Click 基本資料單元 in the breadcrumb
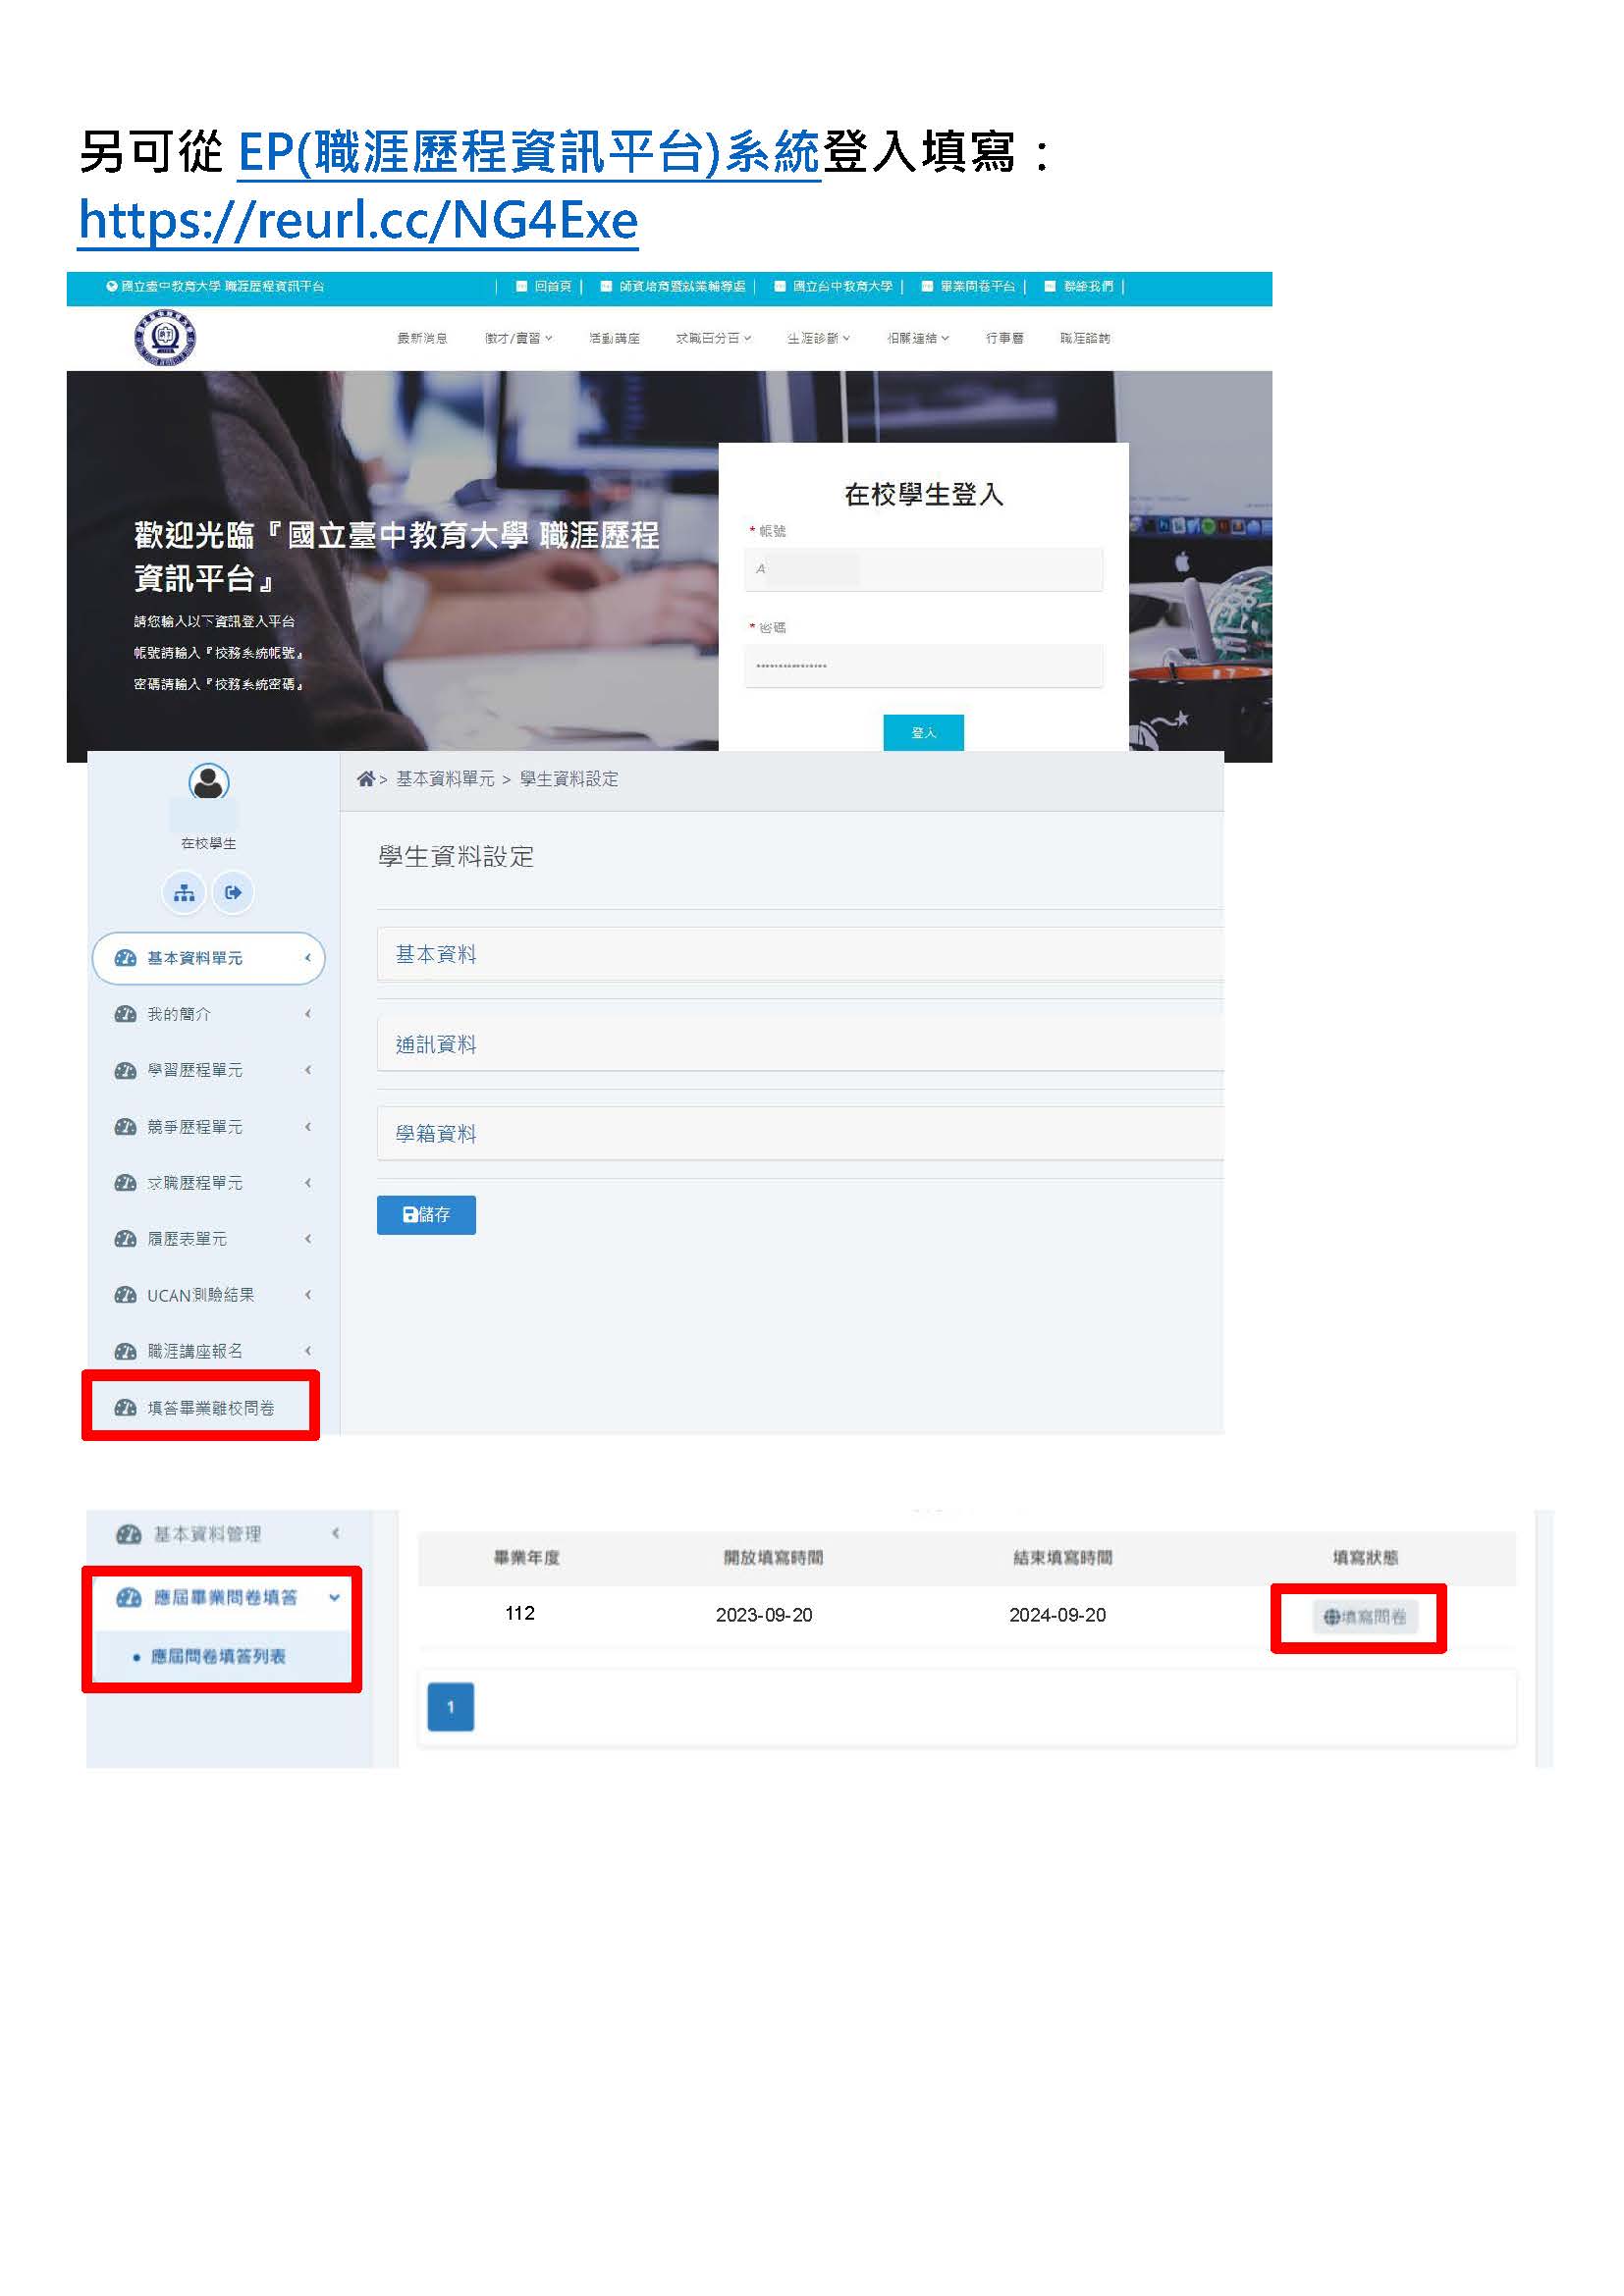Image resolution: width=1624 pixels, height=2296 pixels. point(445,779)
